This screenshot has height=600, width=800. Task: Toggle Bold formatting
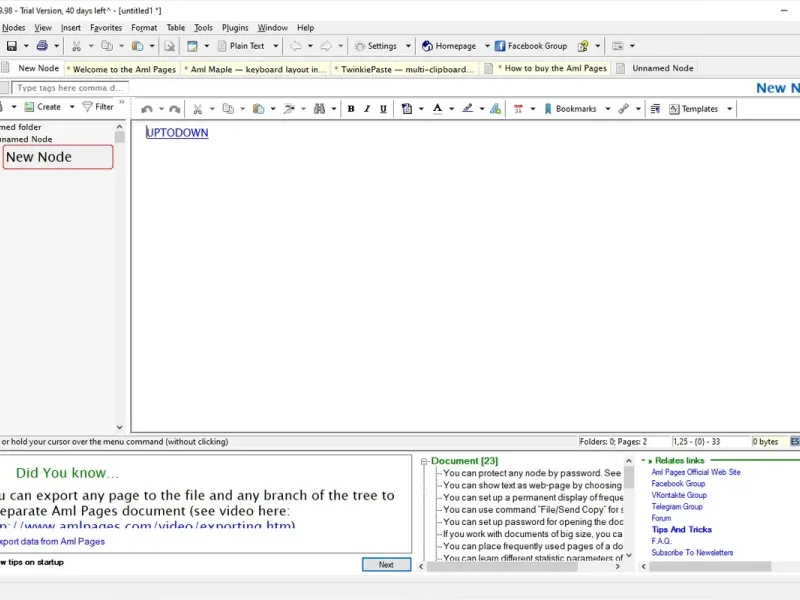351,108
